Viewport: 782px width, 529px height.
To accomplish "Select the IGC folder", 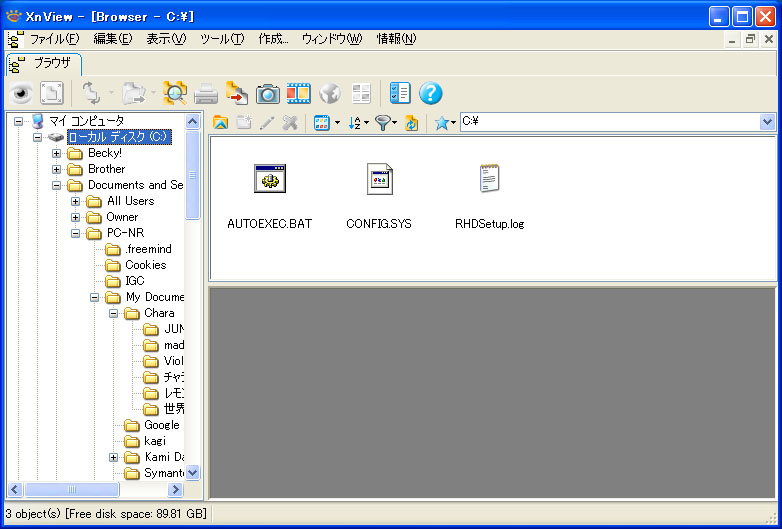I will click(135, 281).
